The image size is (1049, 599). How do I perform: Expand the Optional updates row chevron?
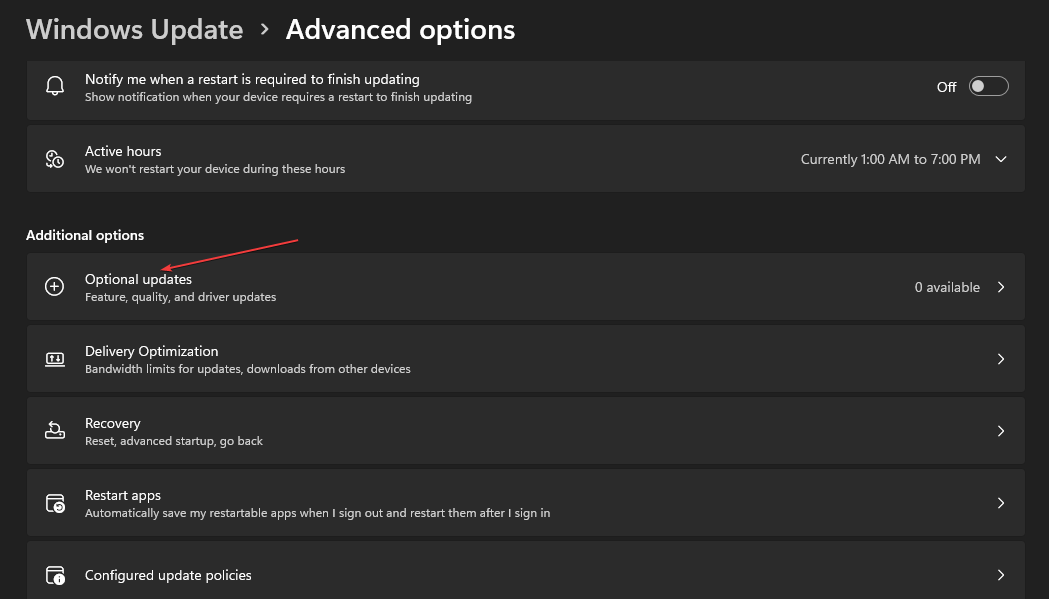point(1000,286)
